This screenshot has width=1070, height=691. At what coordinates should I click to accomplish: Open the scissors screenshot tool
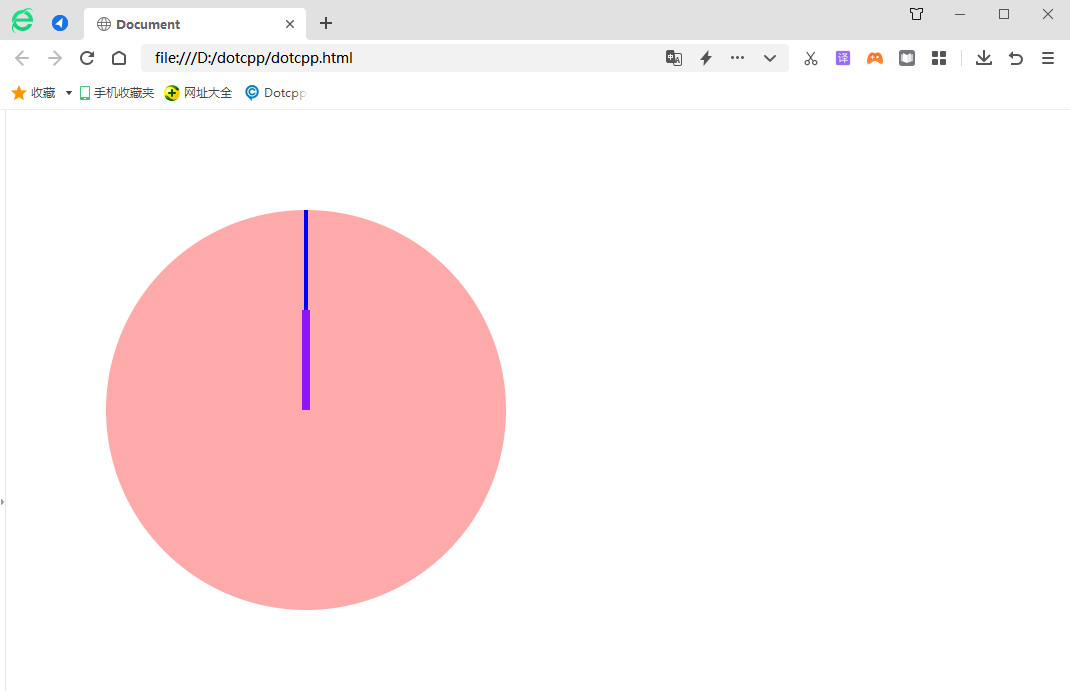811,58
